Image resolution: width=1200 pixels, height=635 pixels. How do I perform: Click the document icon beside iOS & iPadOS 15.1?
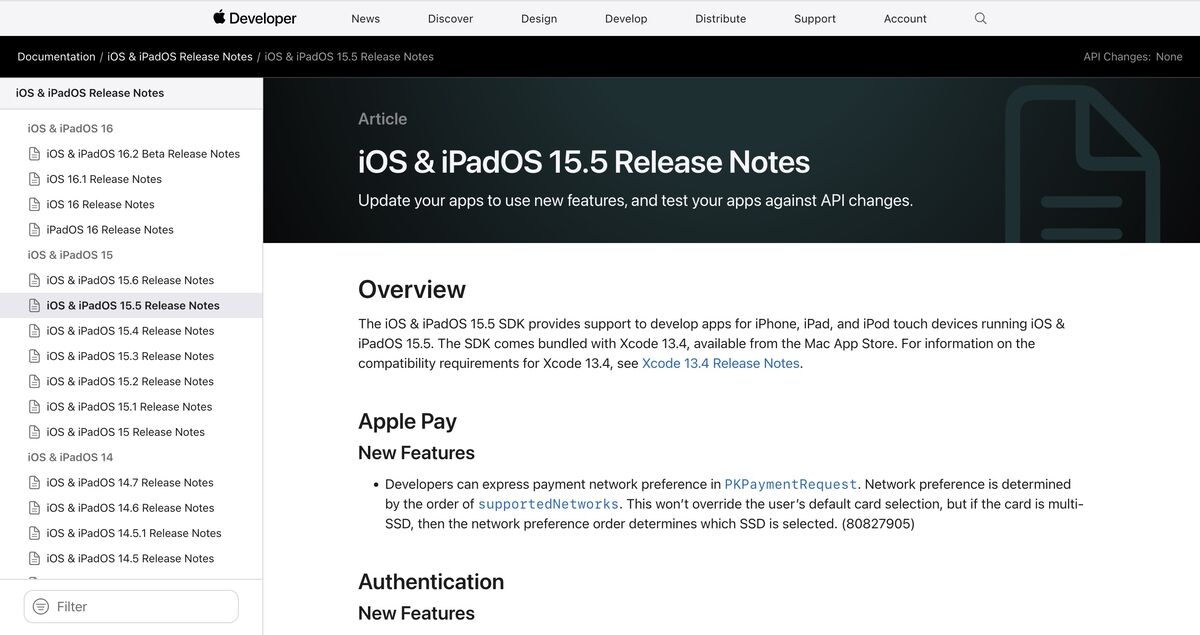pos(35,407)
